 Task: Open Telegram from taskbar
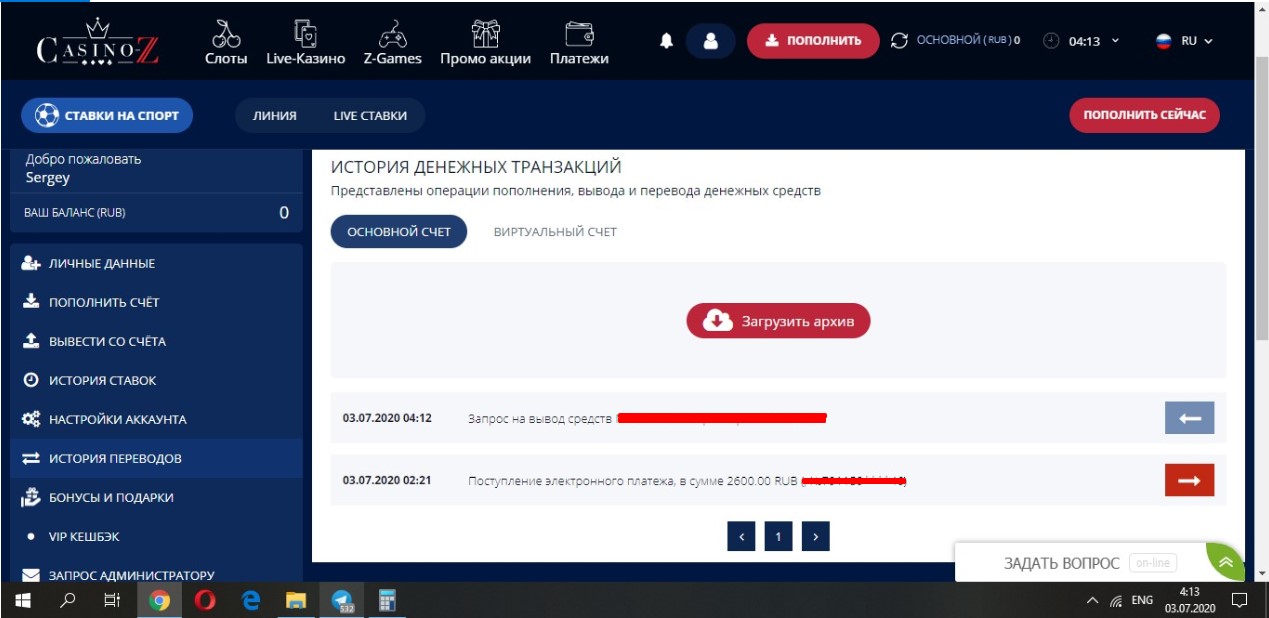tap(341, 600)
